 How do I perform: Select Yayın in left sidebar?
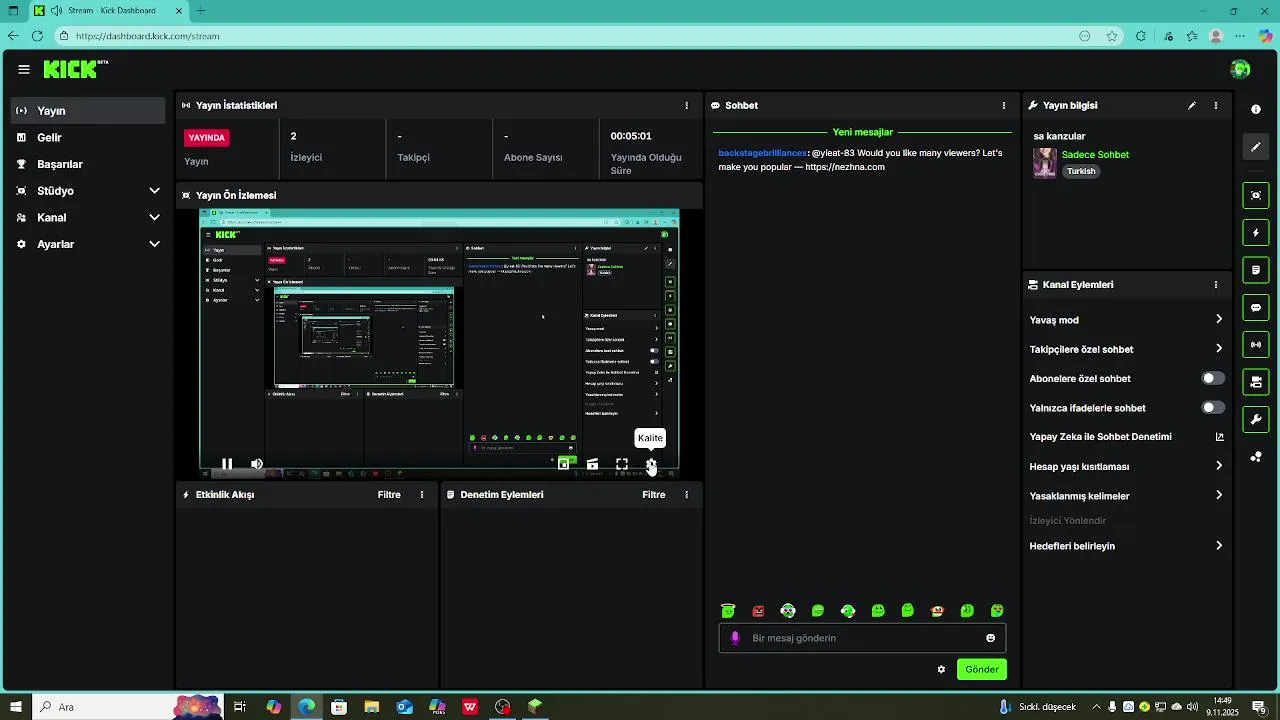[x=88, y=111]
